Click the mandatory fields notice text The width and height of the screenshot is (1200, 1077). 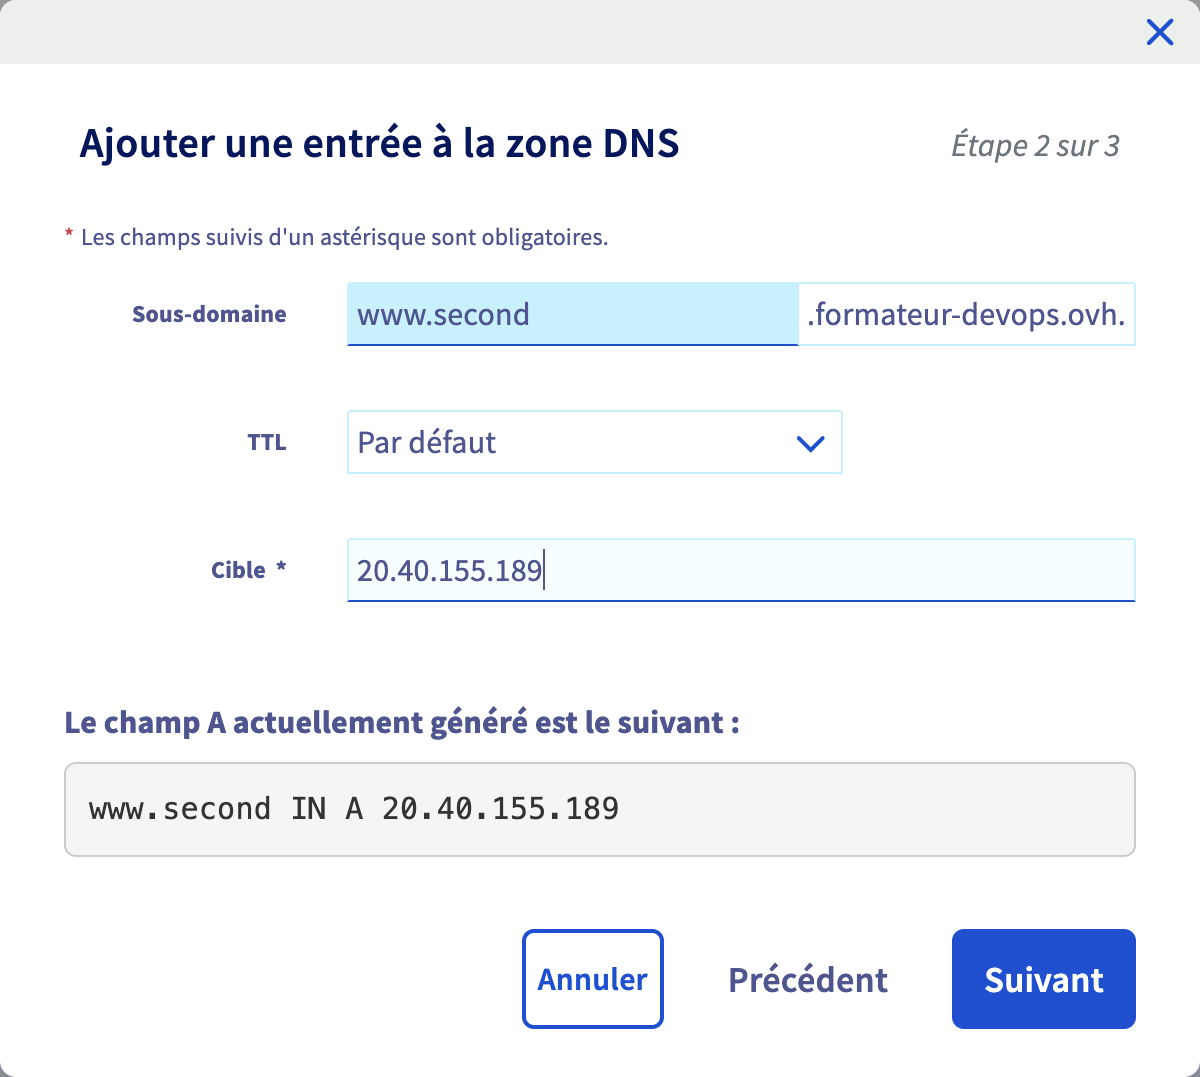click(344, 238)
